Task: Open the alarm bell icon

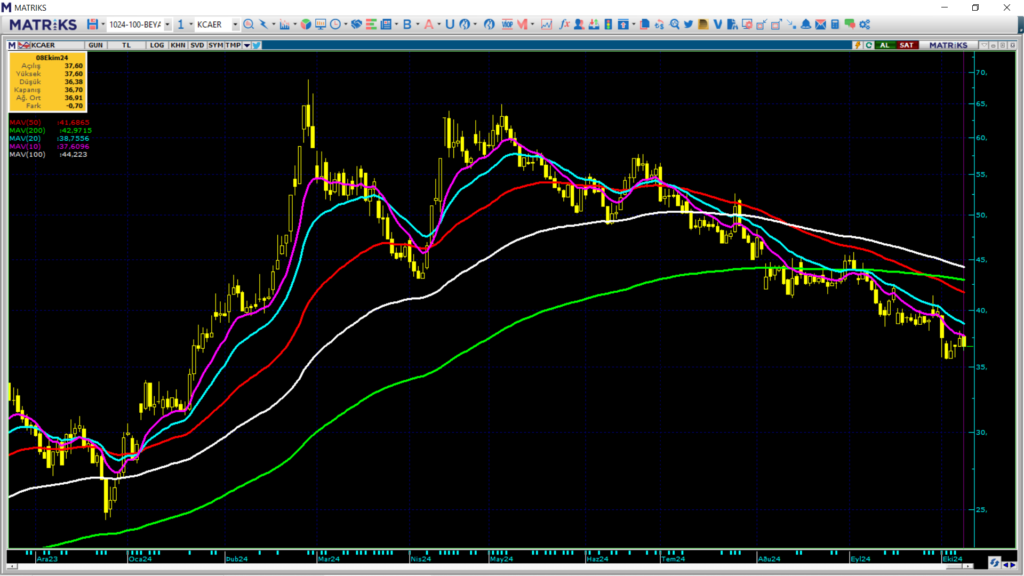Action: pyautogui.click(x=806, y=24)
